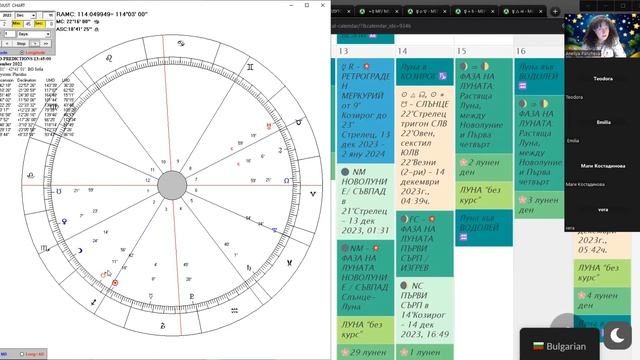This screenshot has width=640, height=360.
Task: Open NM Новолуние event at 21° Стрелец
Action: click(x=365, y=201)
